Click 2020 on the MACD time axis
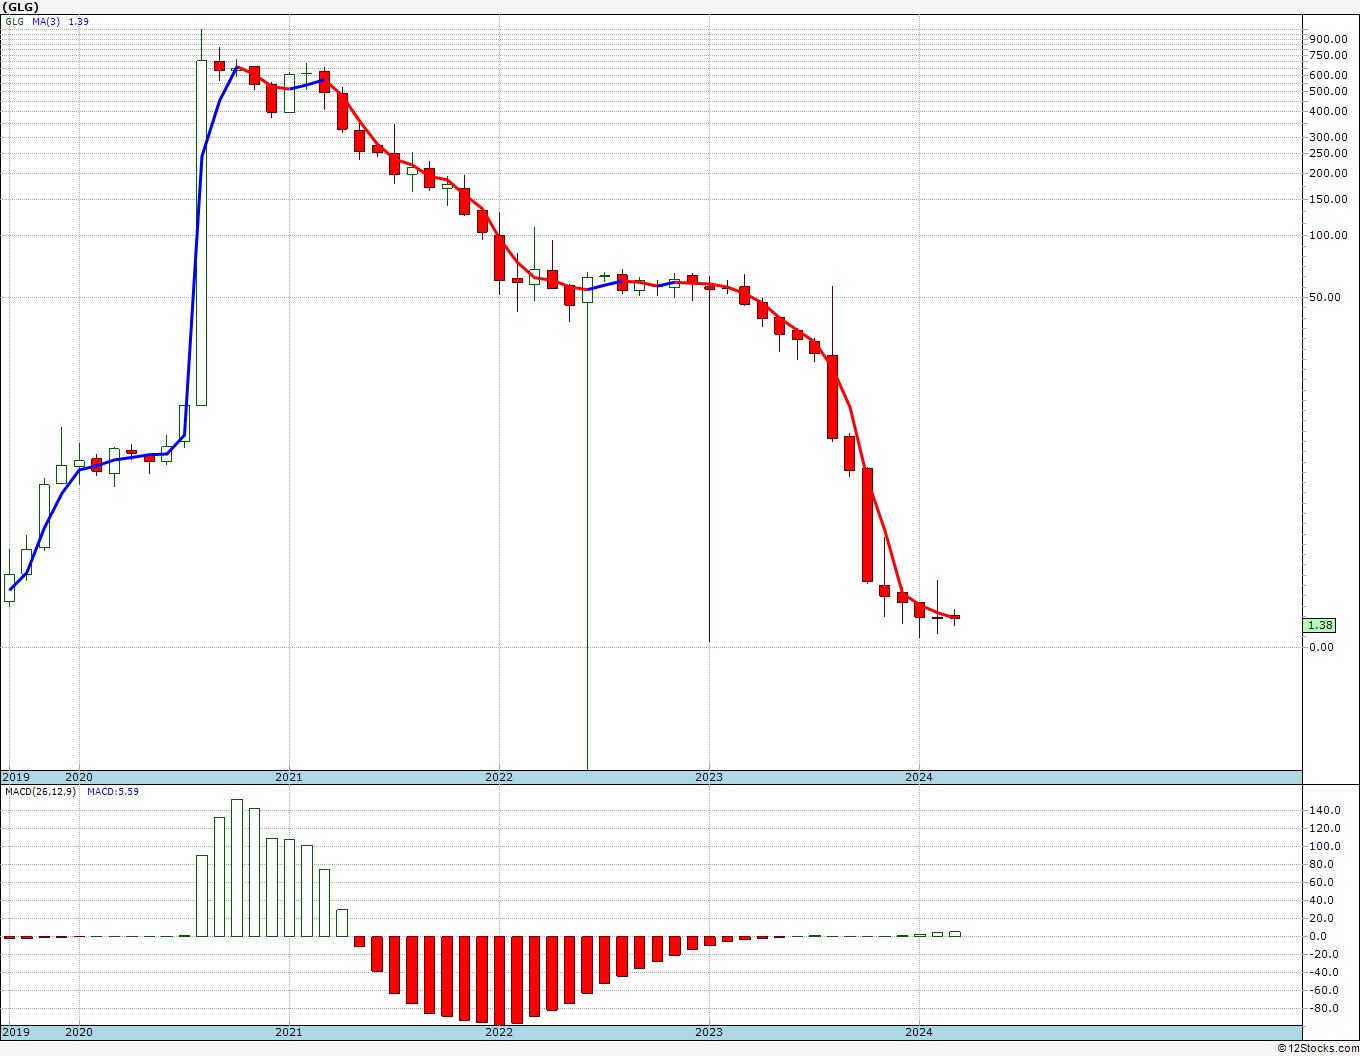Image resolution: width=1360 pixels, height=1056 pixels. [78, 1031]
